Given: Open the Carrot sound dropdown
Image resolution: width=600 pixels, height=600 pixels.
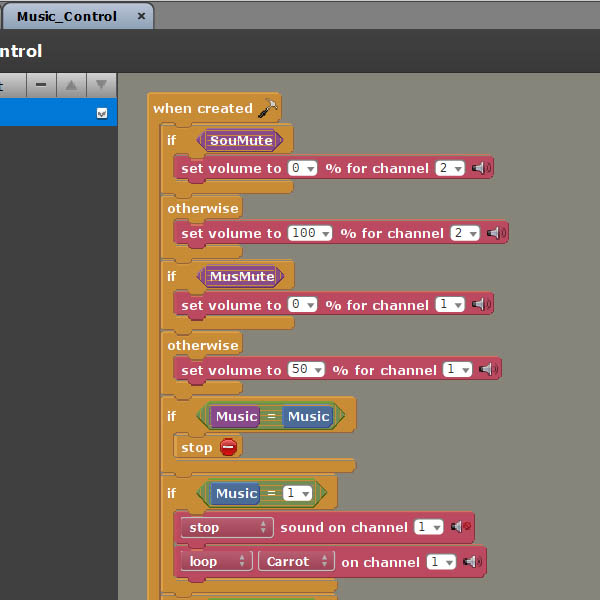Looking at the screenshot, I should coord(295,562).
